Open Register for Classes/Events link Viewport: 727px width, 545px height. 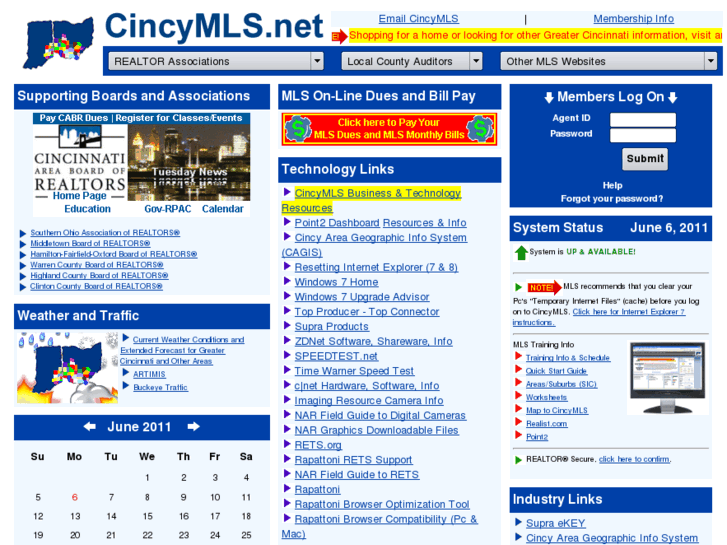pyautogui.click(x=179, y=118)
